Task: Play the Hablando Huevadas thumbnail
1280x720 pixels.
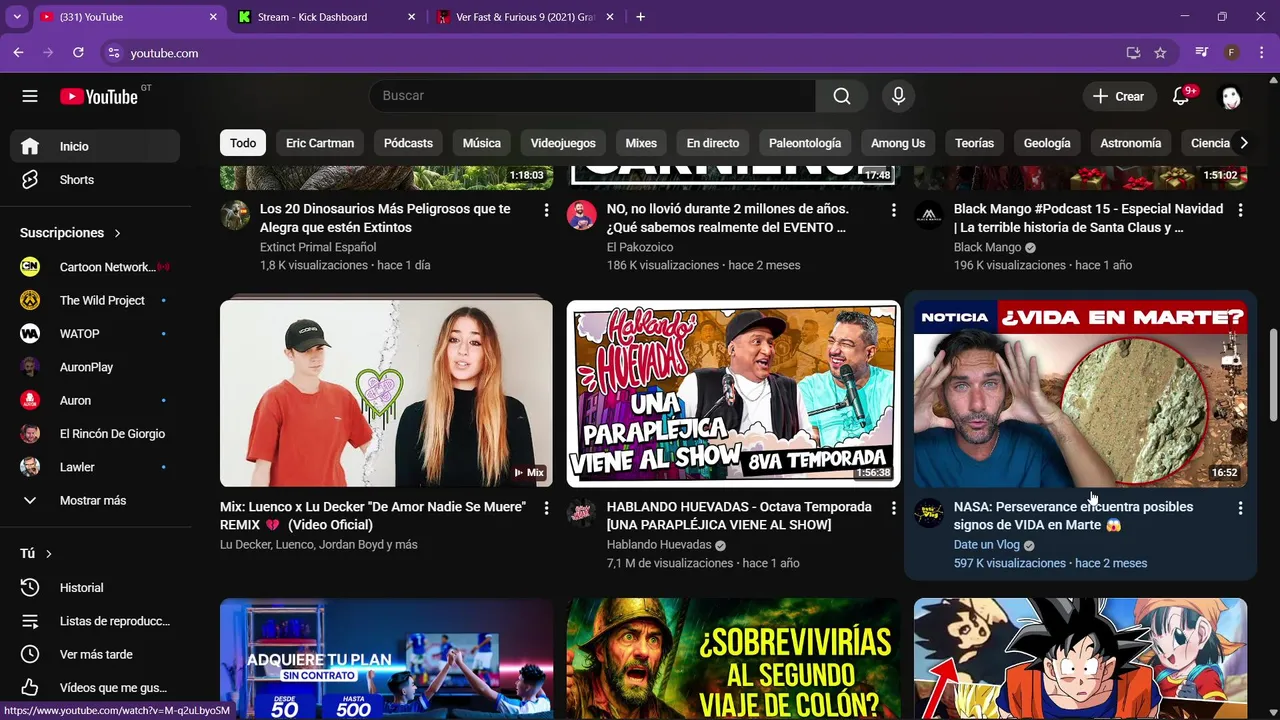Action: pyautogui.click(x=733, y=394)
